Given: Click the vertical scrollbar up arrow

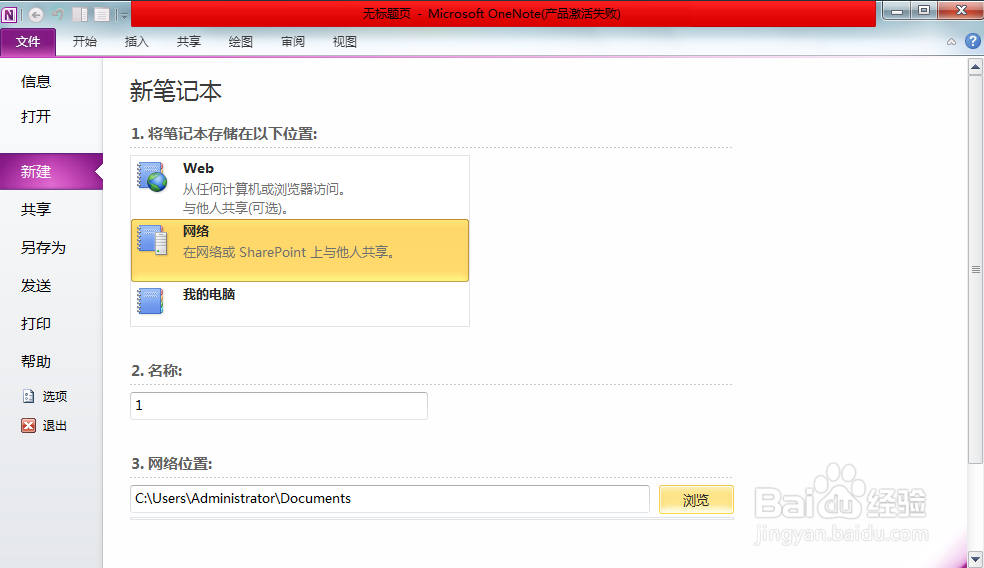Looking at the screenshot, I should point(975,66).
